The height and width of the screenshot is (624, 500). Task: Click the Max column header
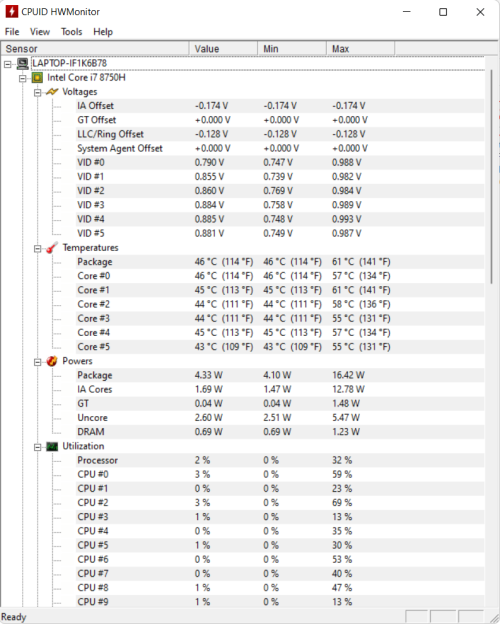360,49
